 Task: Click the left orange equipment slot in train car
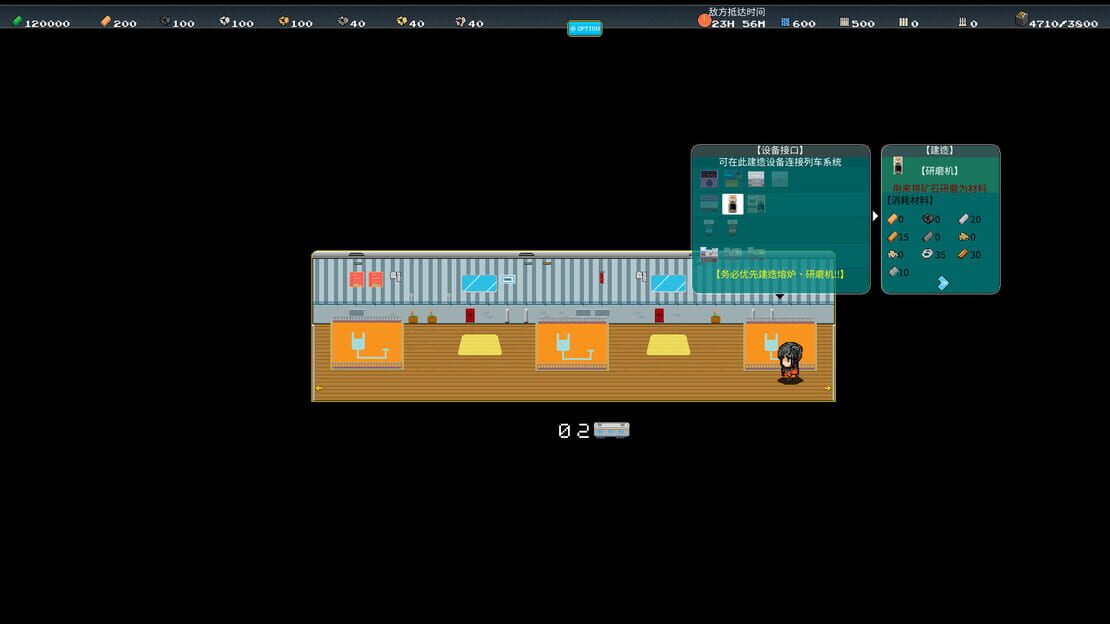coord(367,344)
